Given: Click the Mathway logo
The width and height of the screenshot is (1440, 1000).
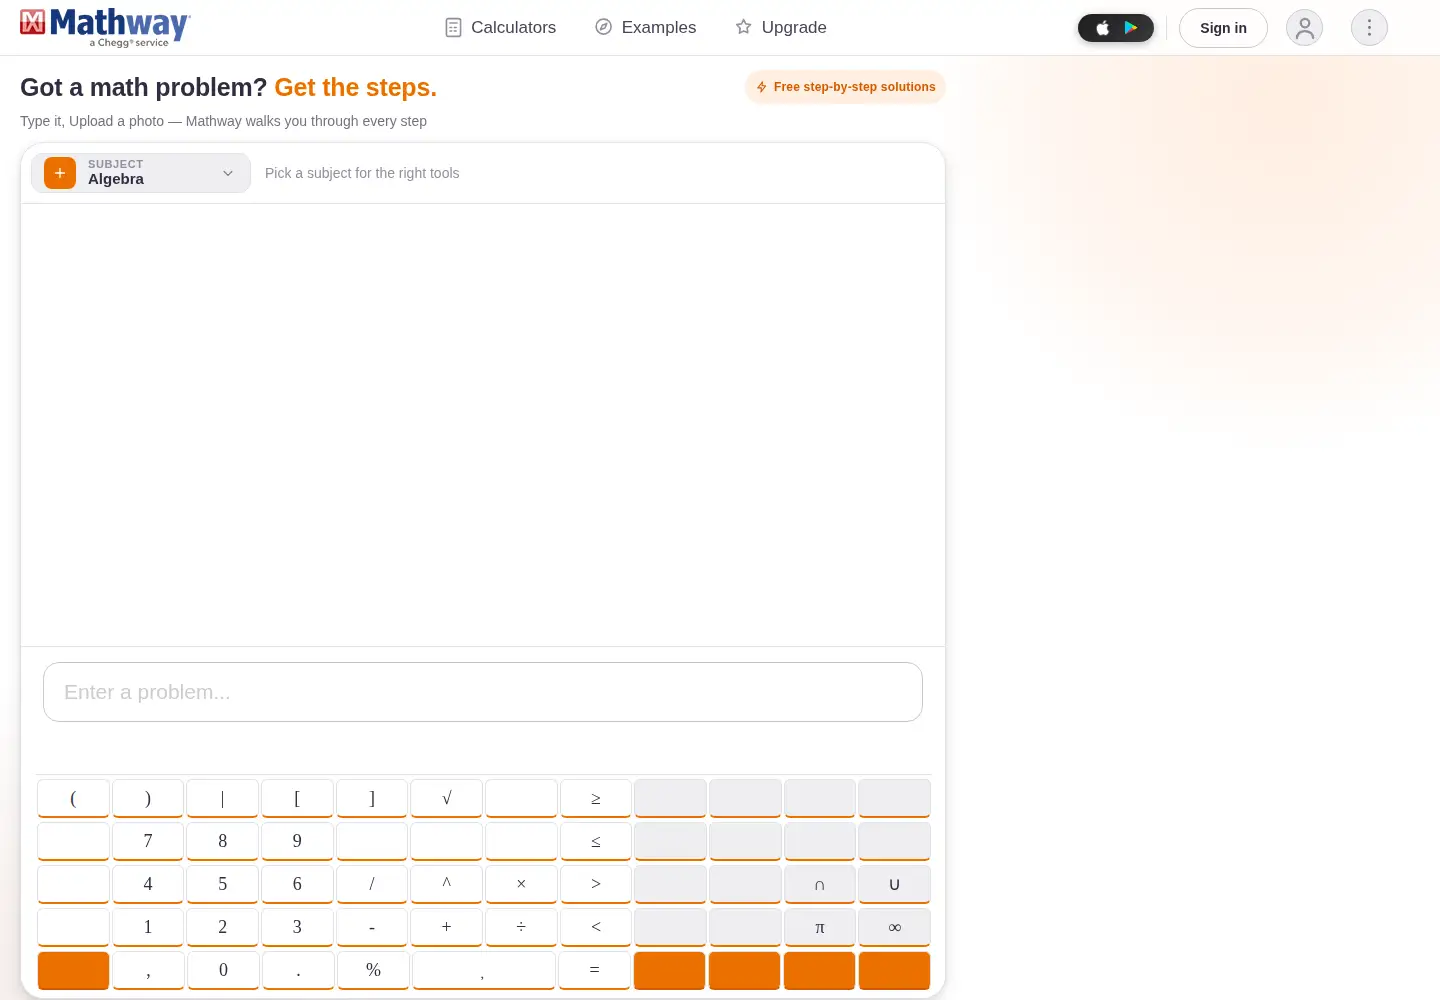Looking at the screenshot, I should pyautogui.click(x=105, y=27).
